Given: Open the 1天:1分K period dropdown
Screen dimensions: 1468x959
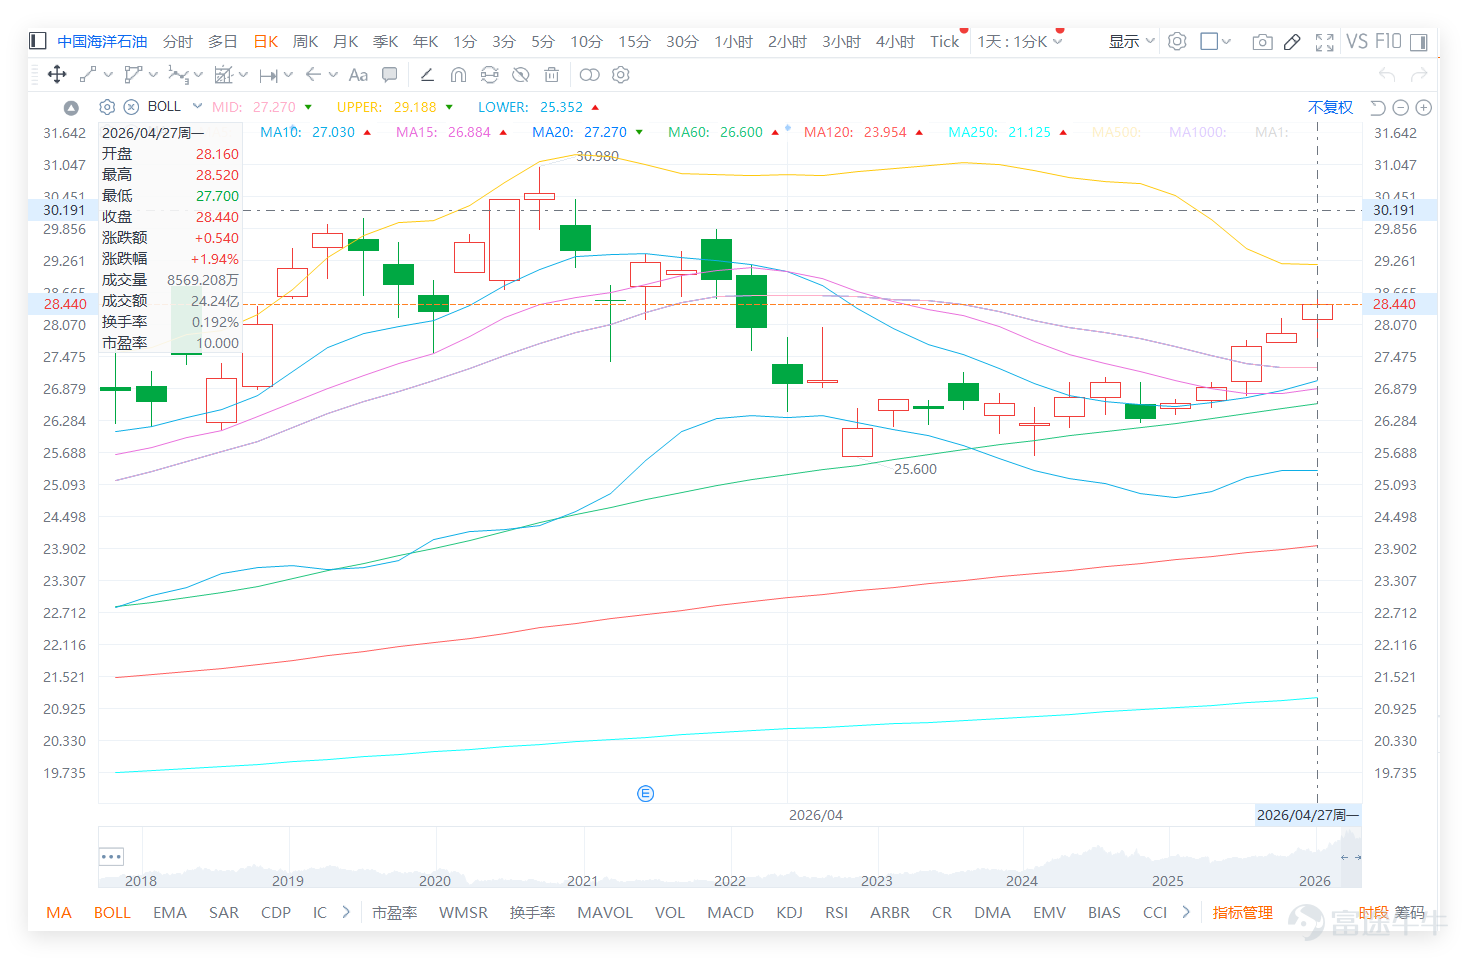Looking at the screenshot, I should click(x=1020, y=41).
